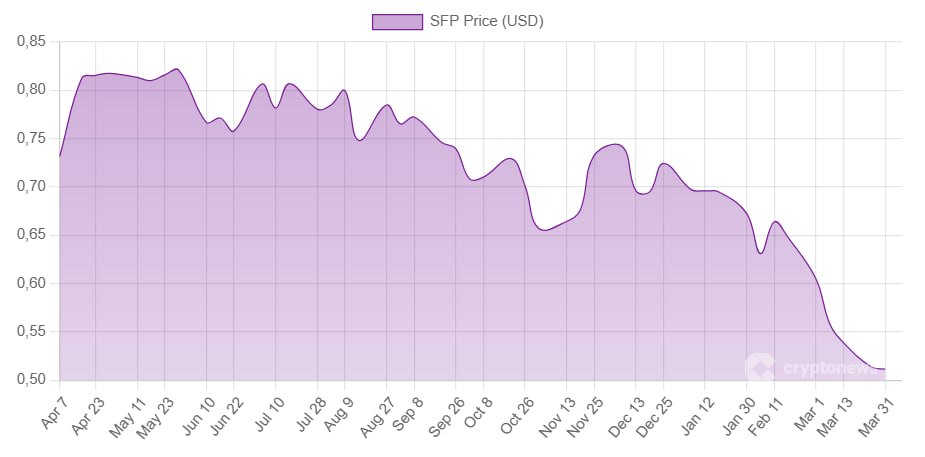Click the cryptonews watermark text
925x457 pixels.
pos(828,369)
